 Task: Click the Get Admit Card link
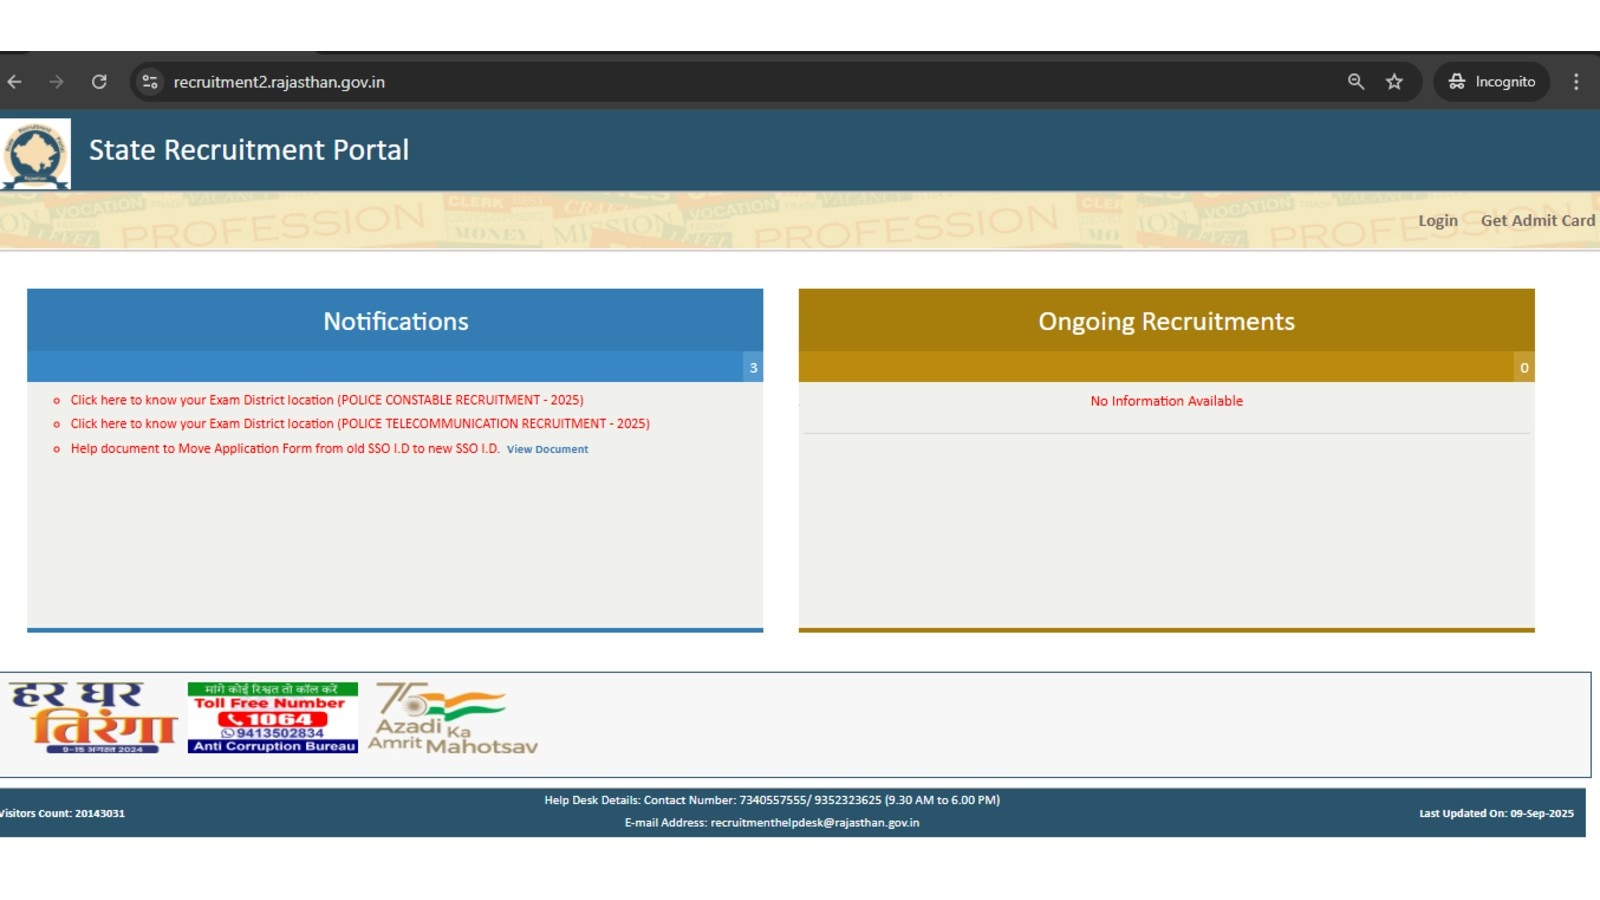click(x=1538, y=220)
